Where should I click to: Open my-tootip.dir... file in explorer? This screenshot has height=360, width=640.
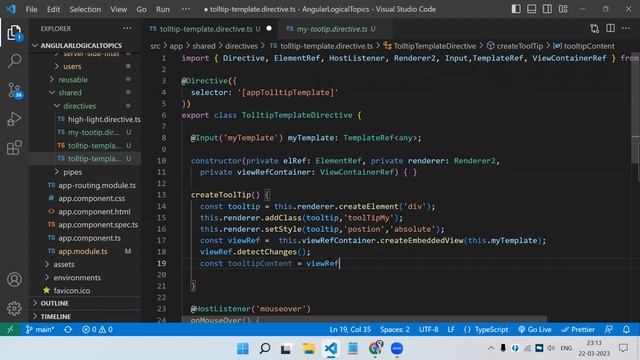(93, 132)
